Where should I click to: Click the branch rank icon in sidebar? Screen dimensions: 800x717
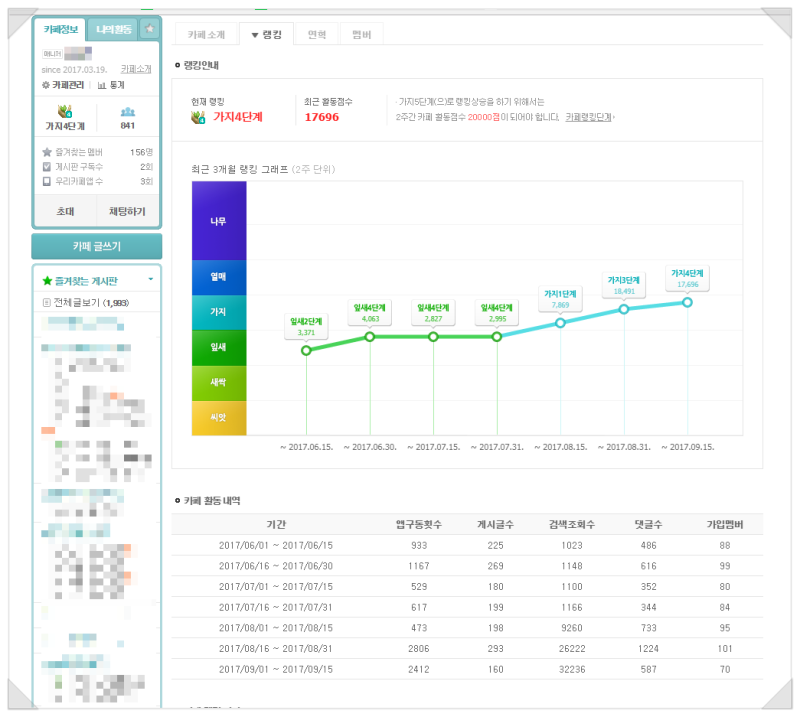[x=65, y=111]
